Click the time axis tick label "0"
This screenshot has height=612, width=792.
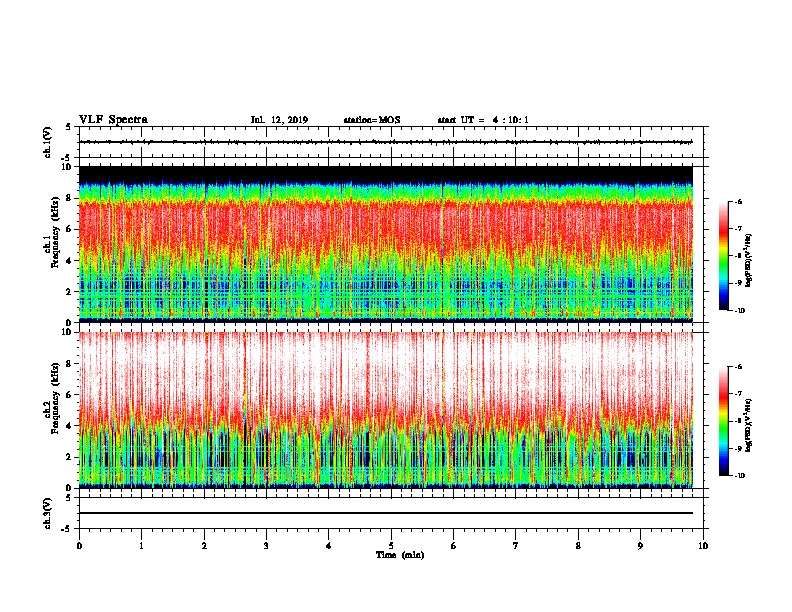tap(79, 546)
